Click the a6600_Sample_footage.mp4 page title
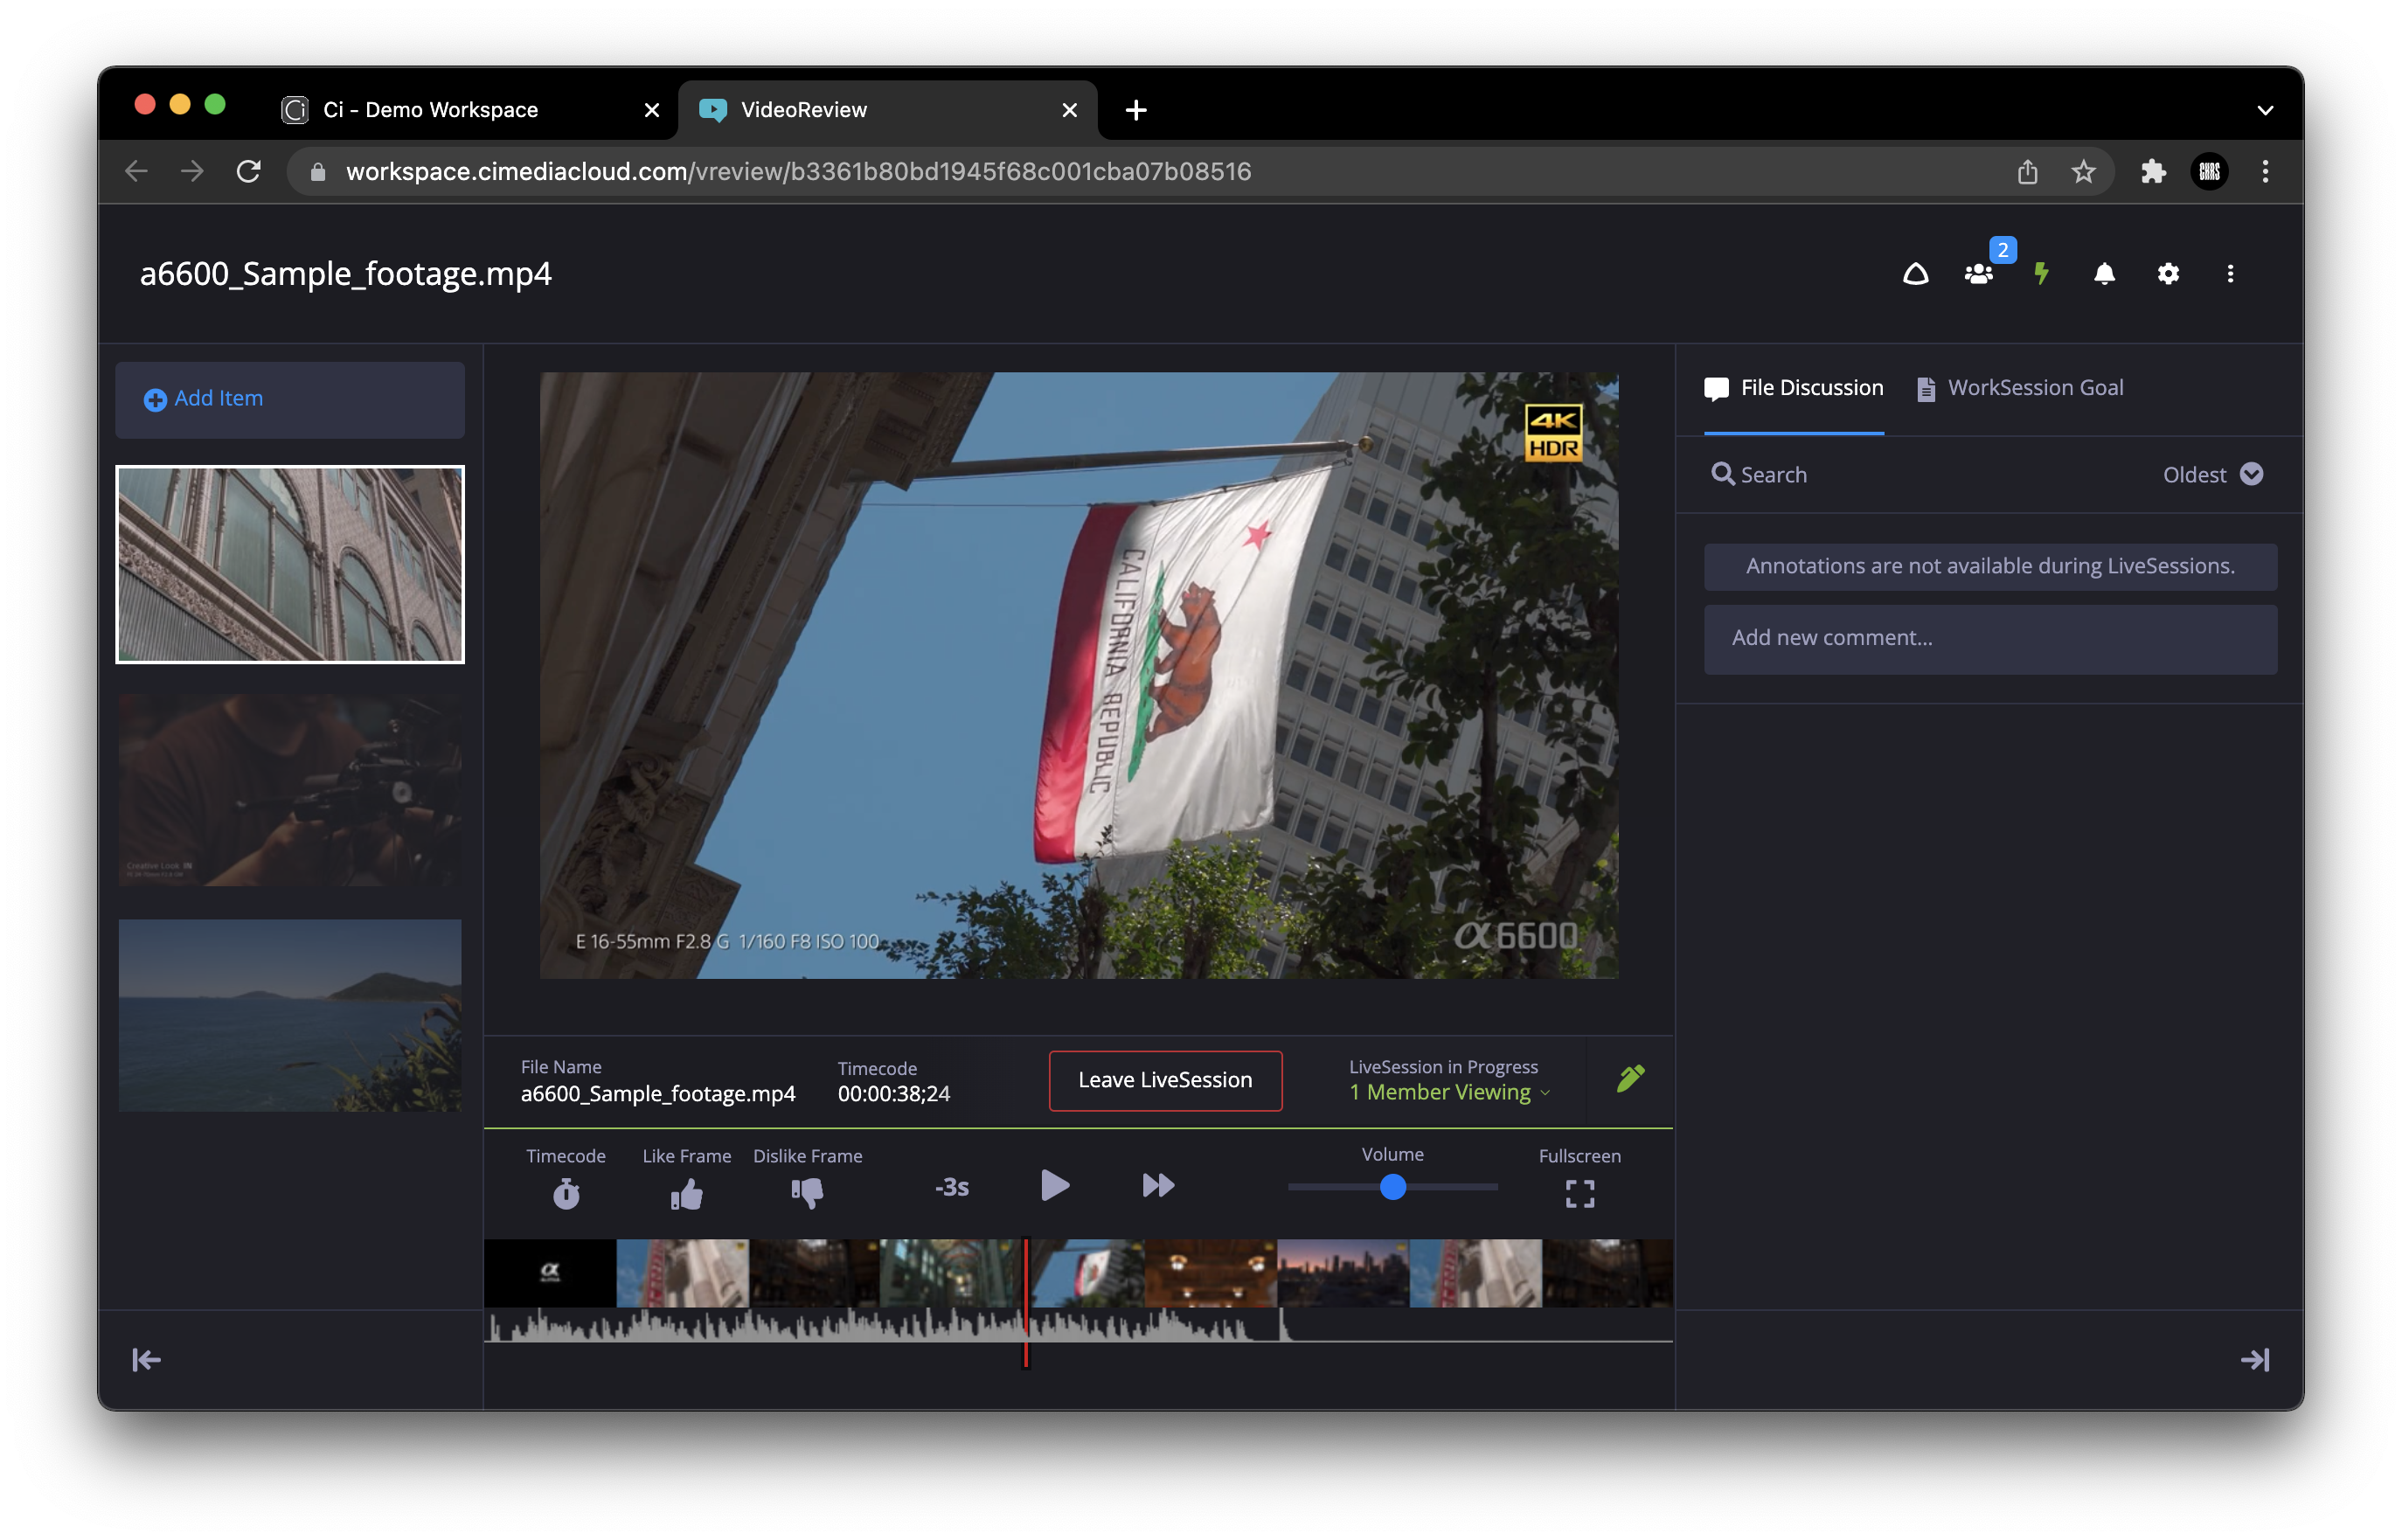The image size is (2402, 1540). click(x=346, y=273)
